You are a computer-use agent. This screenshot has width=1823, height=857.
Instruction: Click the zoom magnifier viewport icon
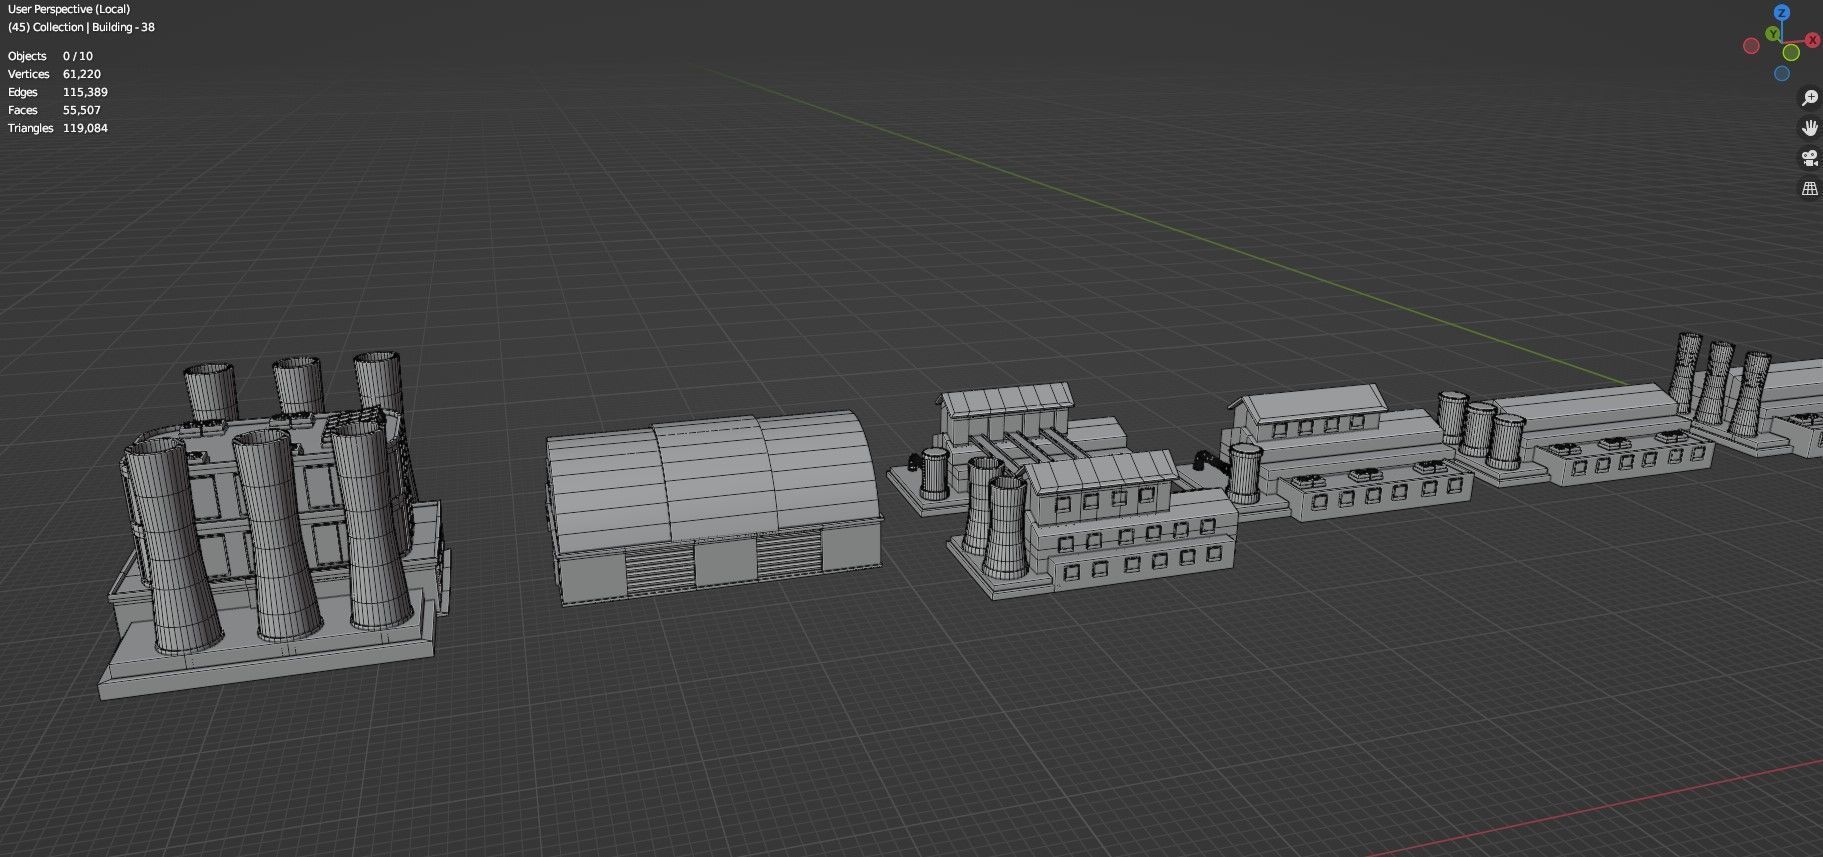pos(1809,97)
